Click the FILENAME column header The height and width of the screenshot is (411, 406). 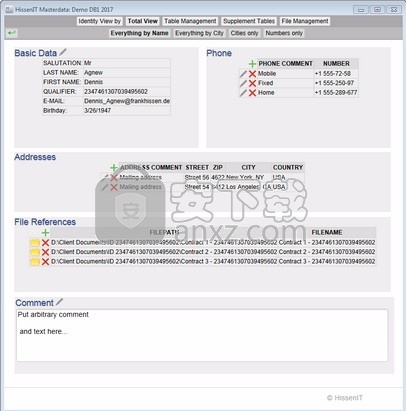coord(327,233)
